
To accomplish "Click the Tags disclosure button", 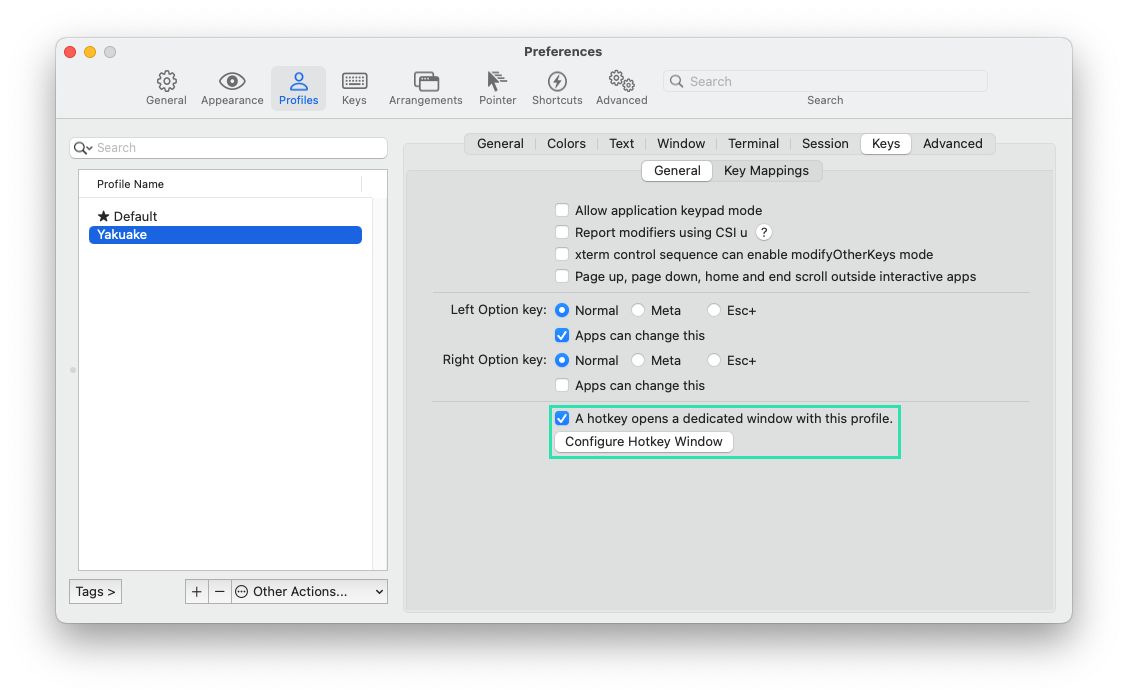I will click(95, 591).
